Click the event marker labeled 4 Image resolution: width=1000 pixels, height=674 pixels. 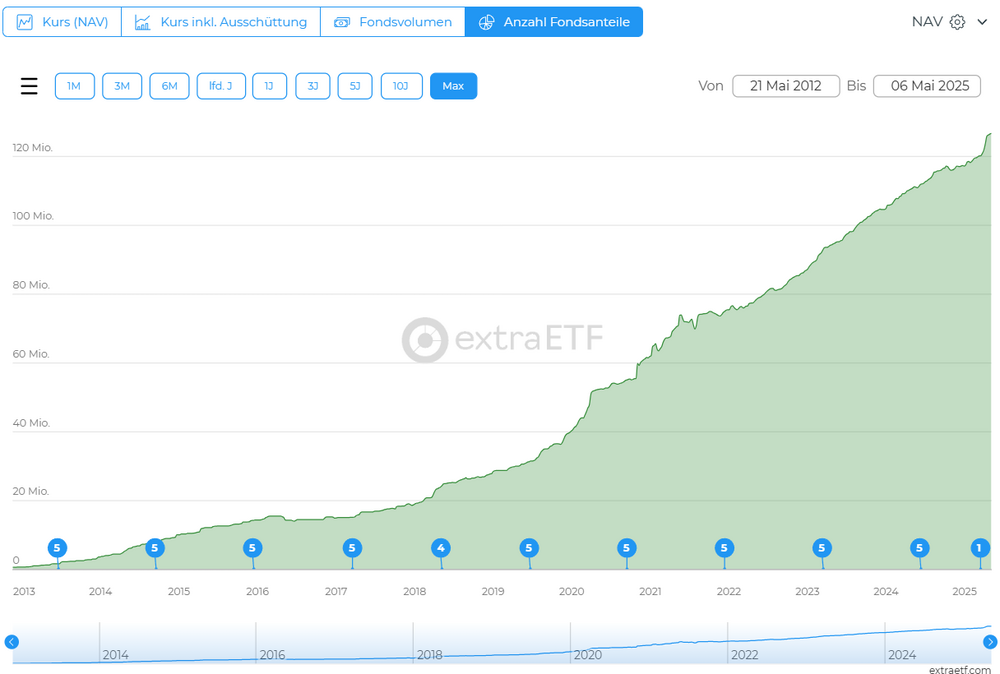[x=441, y=548]
